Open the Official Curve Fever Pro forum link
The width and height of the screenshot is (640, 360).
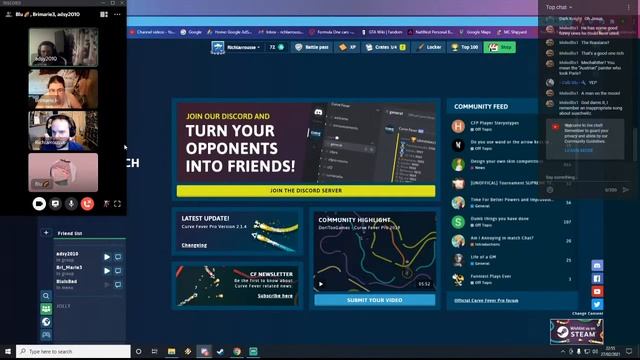(486, 300)
